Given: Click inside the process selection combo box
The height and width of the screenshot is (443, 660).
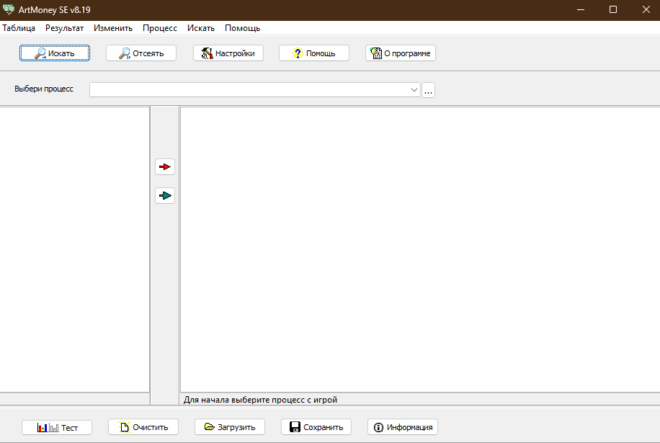Looking at the screenshot, I should (x=248, y=90).
